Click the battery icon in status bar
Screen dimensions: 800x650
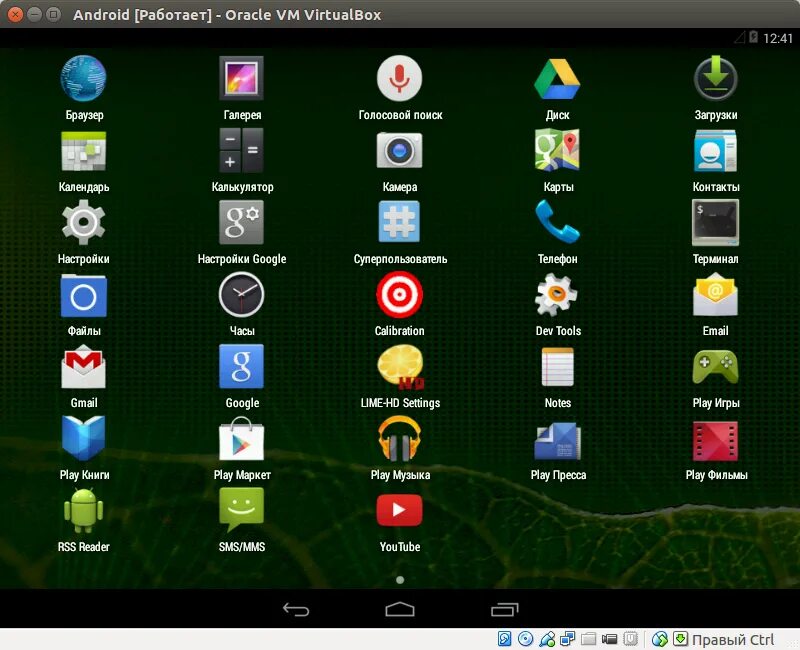(x=753, y=37)
